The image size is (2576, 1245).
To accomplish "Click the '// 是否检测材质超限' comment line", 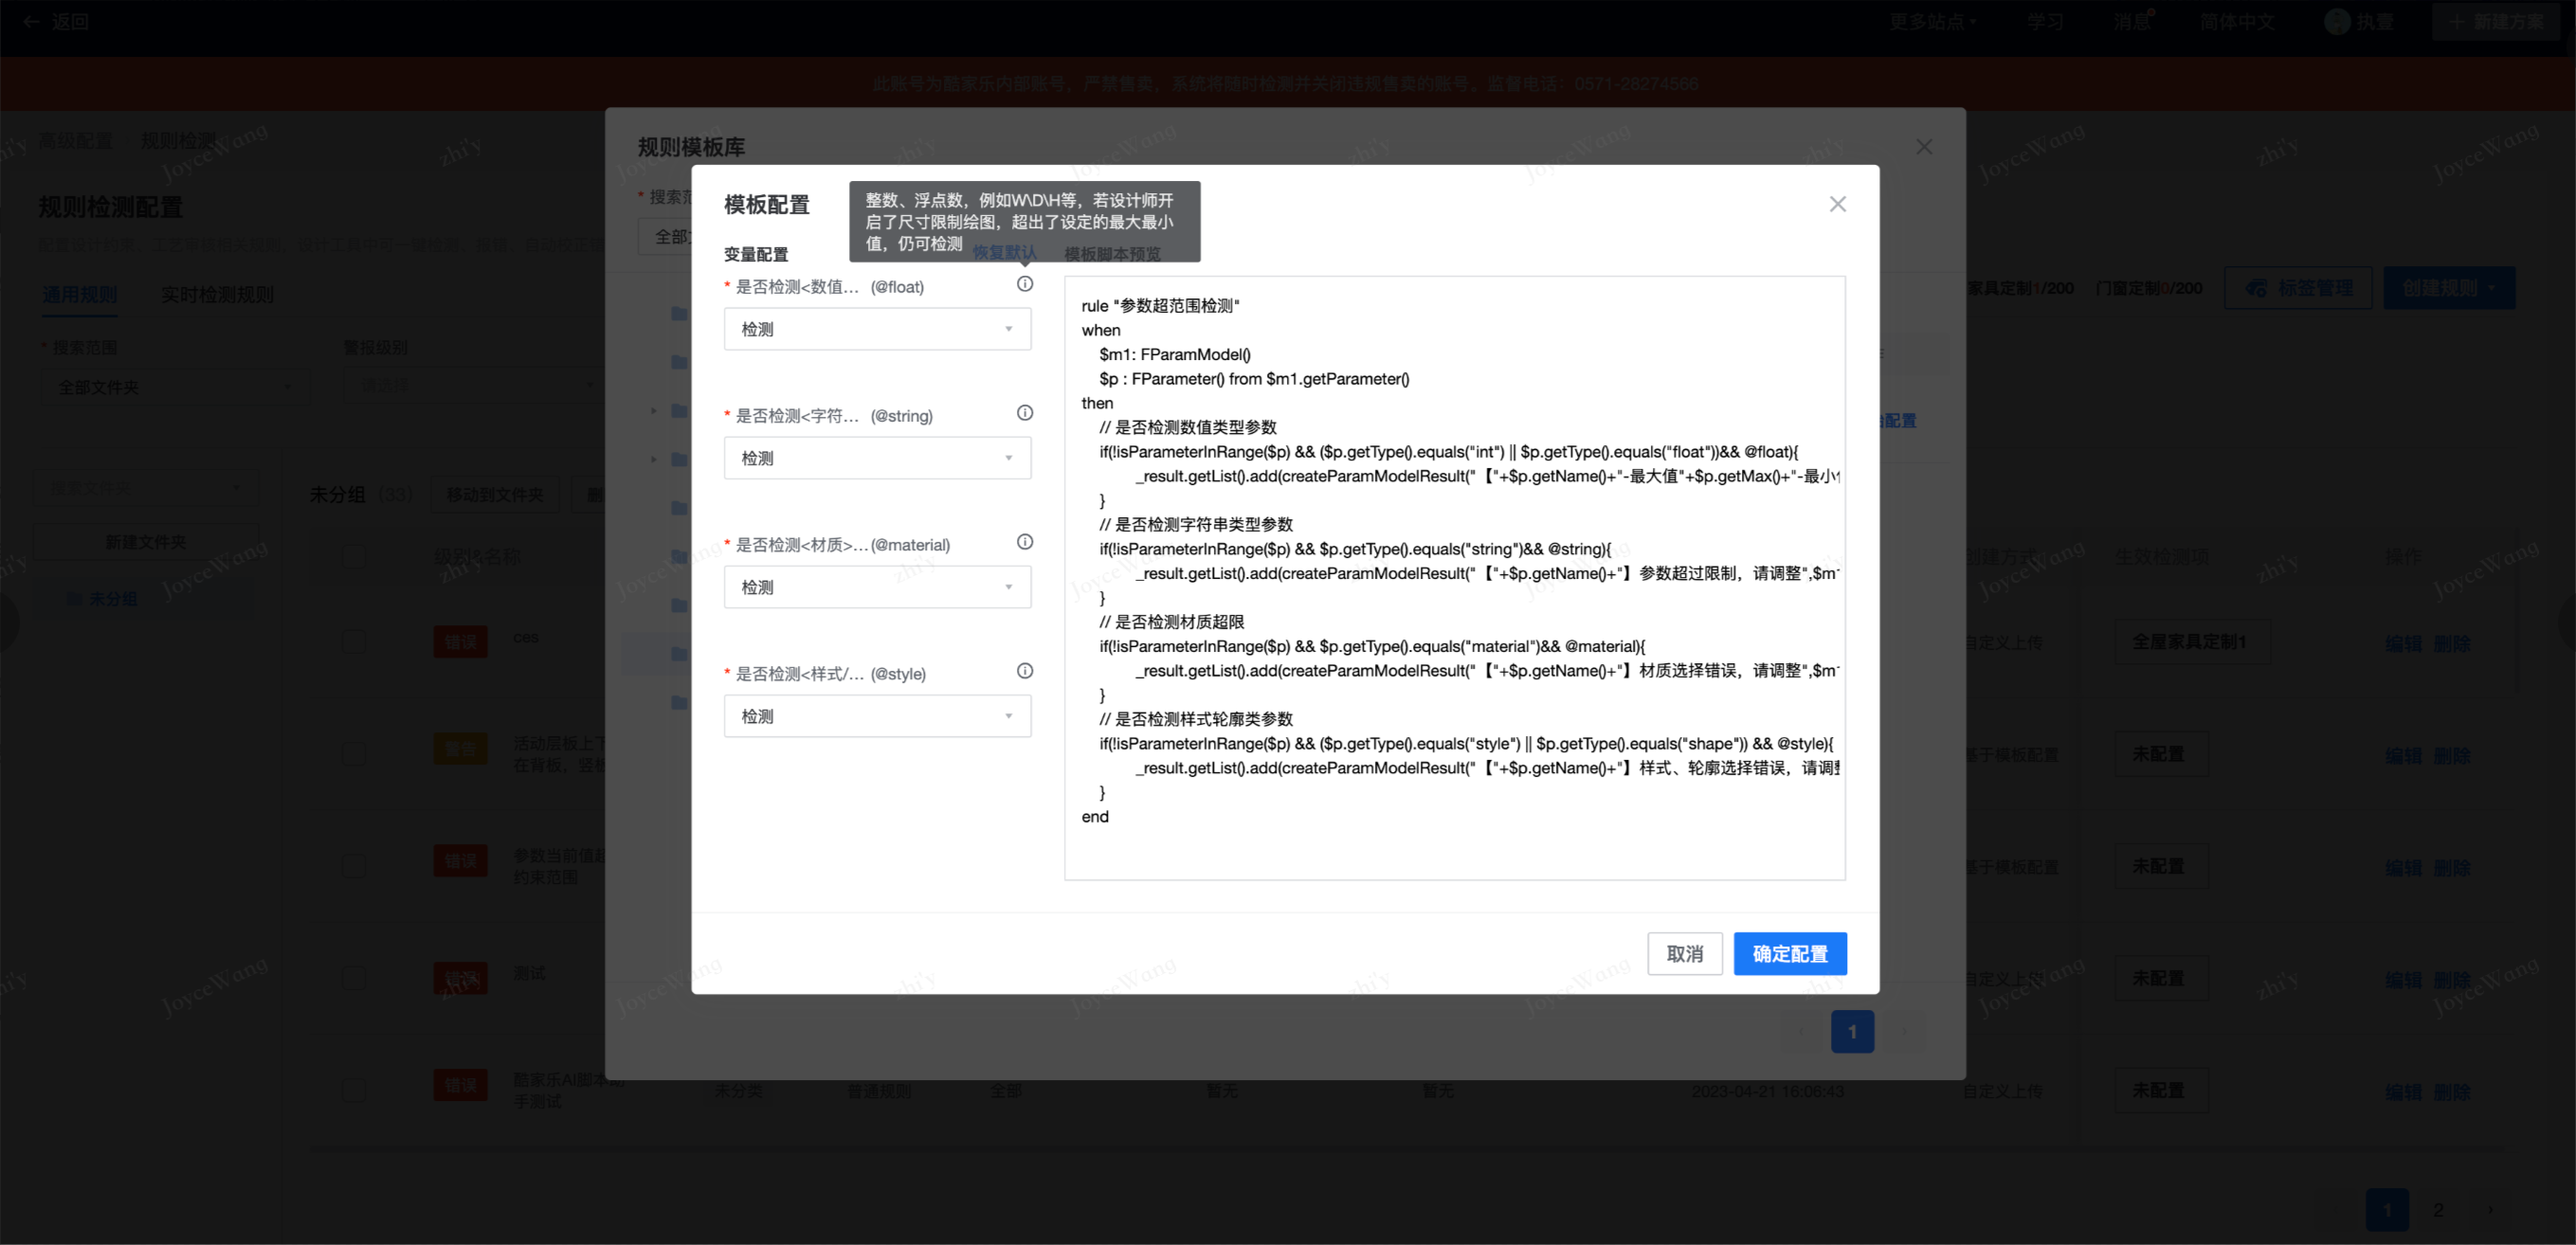I will coord(1171,621).
